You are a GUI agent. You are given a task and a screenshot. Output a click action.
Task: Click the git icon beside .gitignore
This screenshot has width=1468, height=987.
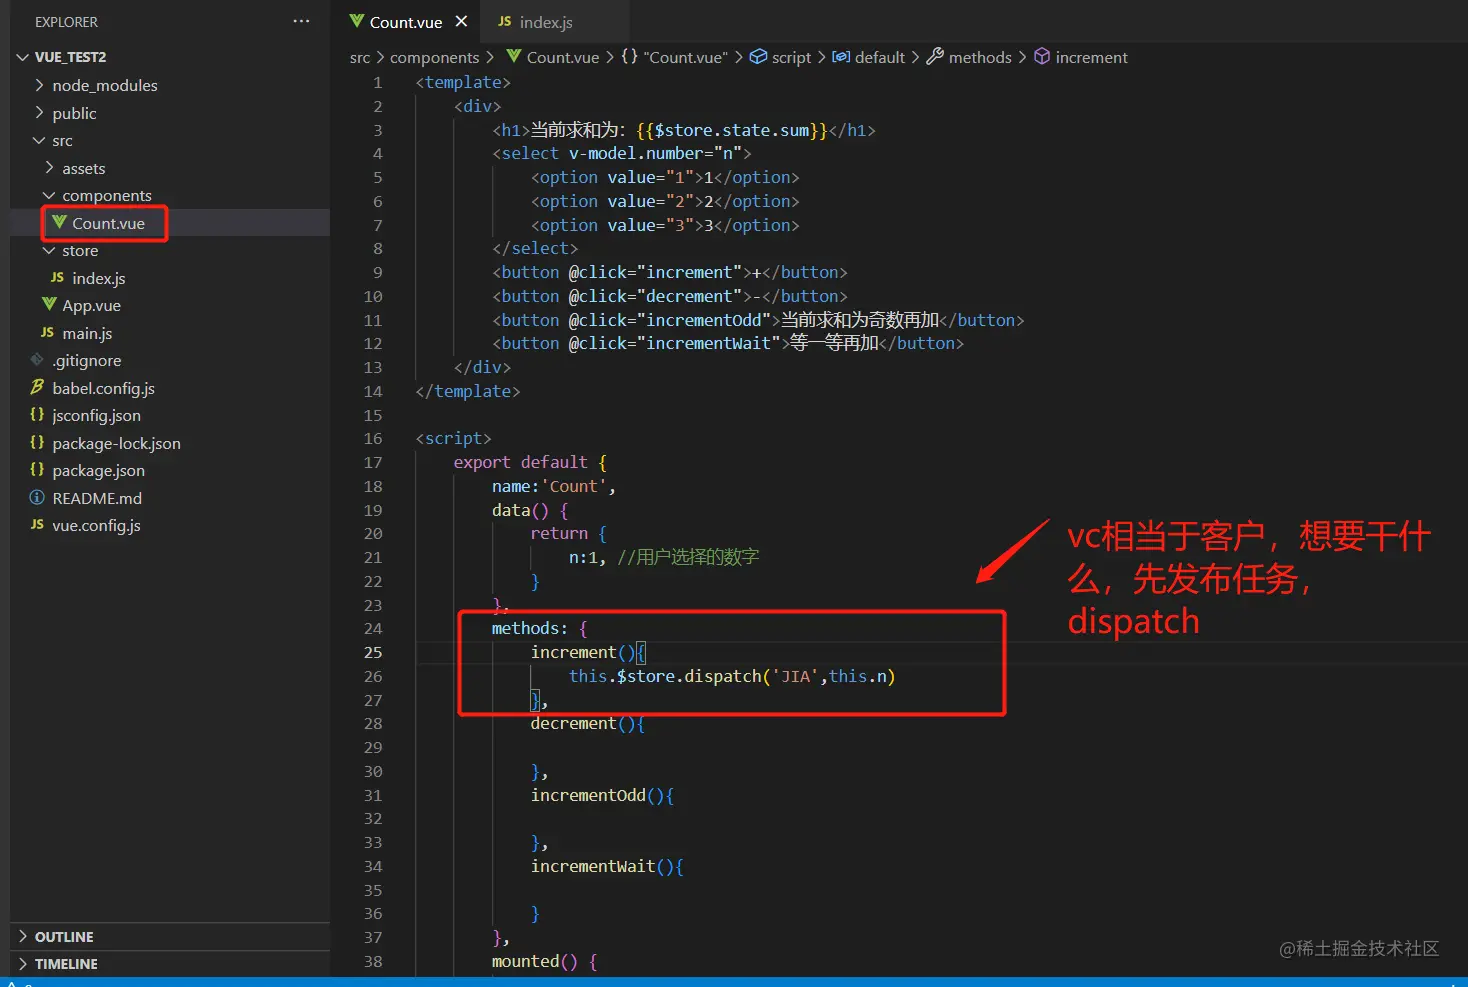coord(37,360)
